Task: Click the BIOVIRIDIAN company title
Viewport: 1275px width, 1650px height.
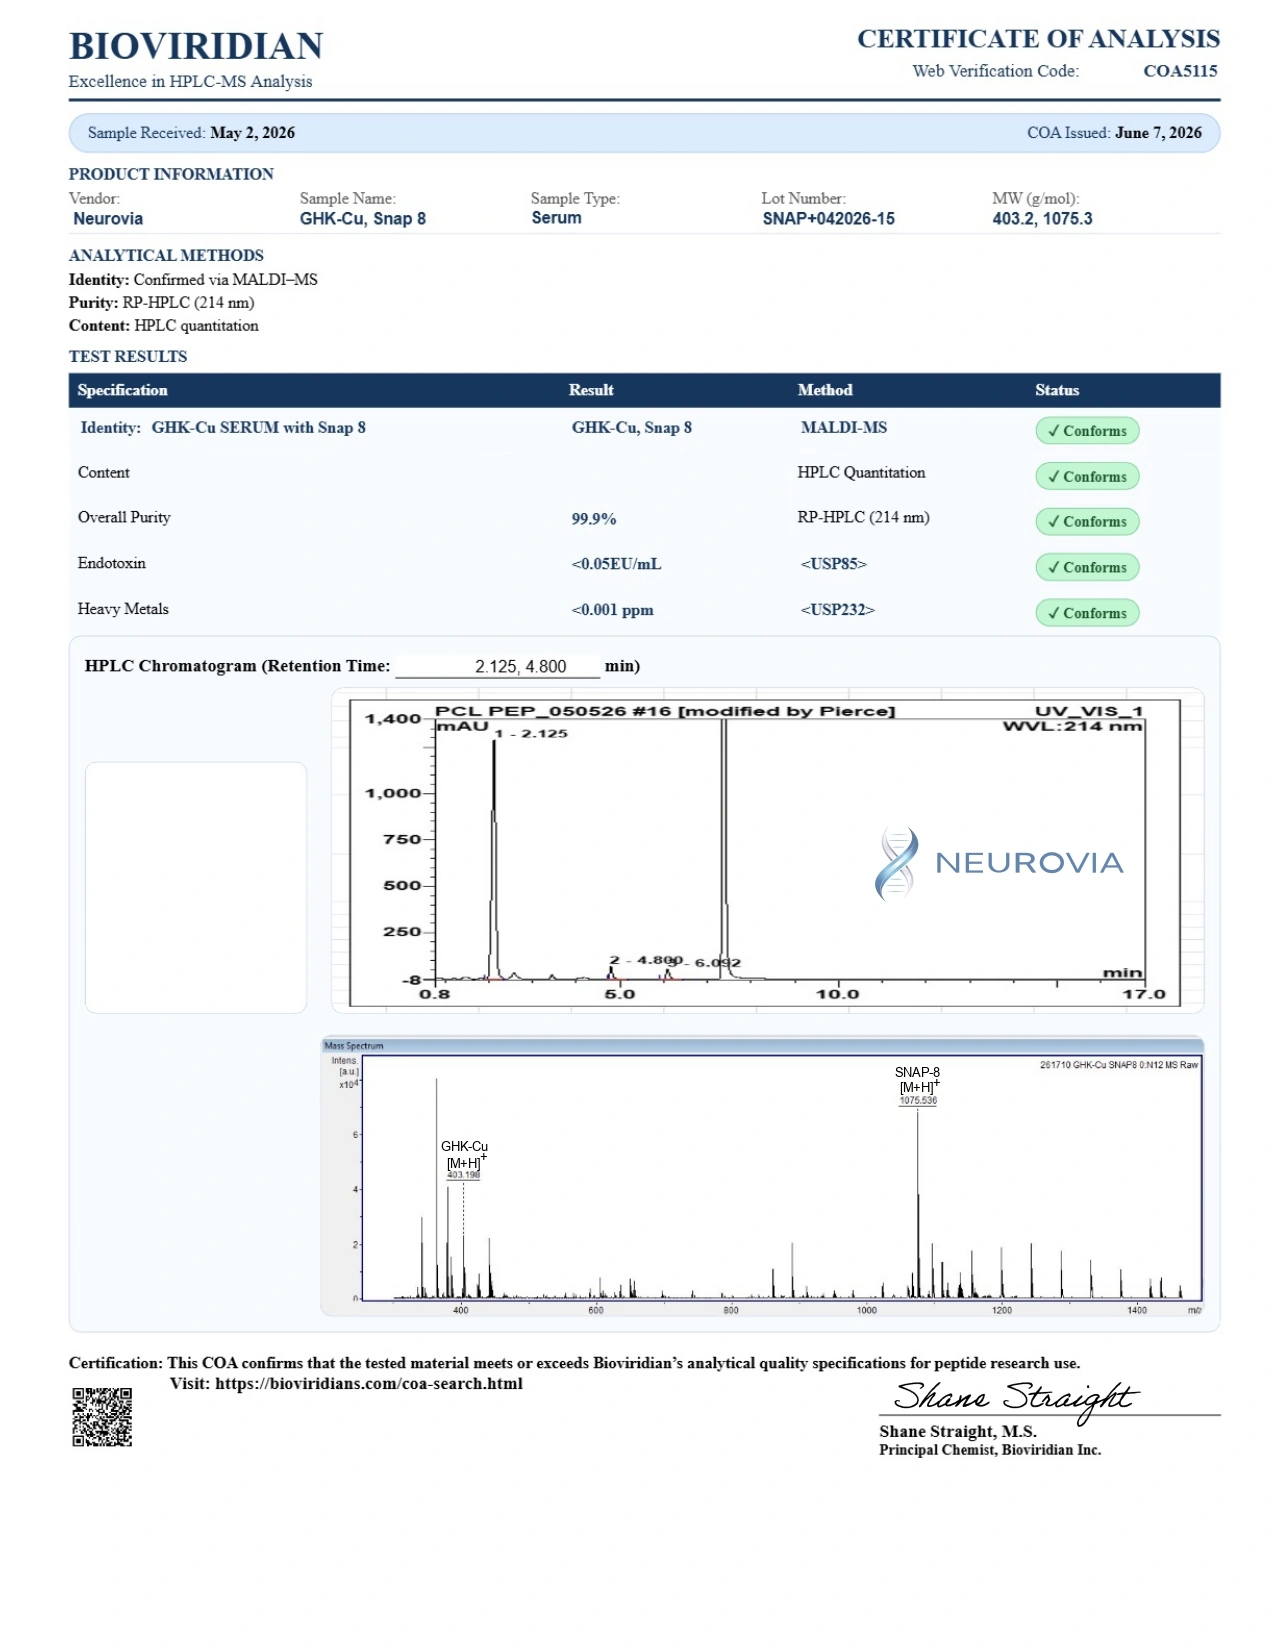Action: (196, 46)
